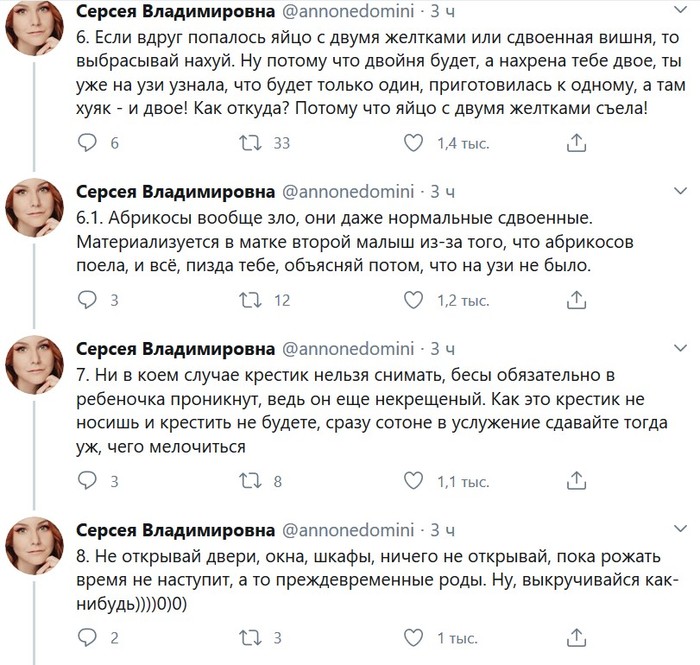
Task: Reply to tweet 7 about крестик
Action: click(87, 482)
